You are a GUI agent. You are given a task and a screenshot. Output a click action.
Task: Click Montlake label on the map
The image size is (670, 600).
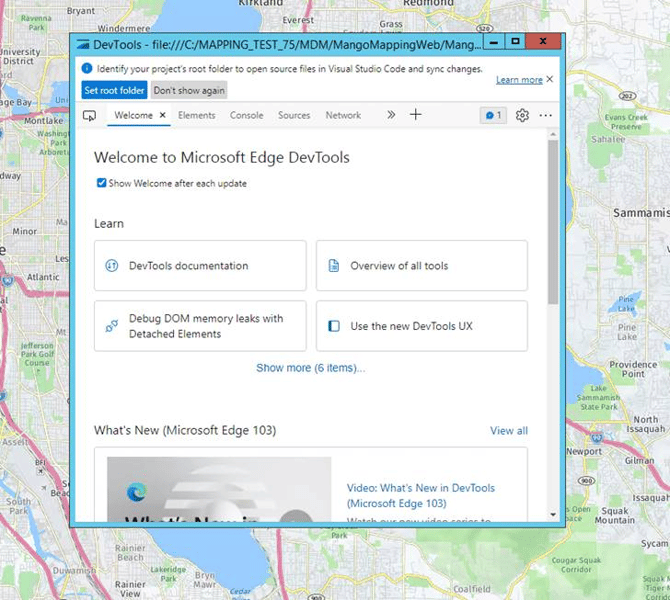[43, 121]
